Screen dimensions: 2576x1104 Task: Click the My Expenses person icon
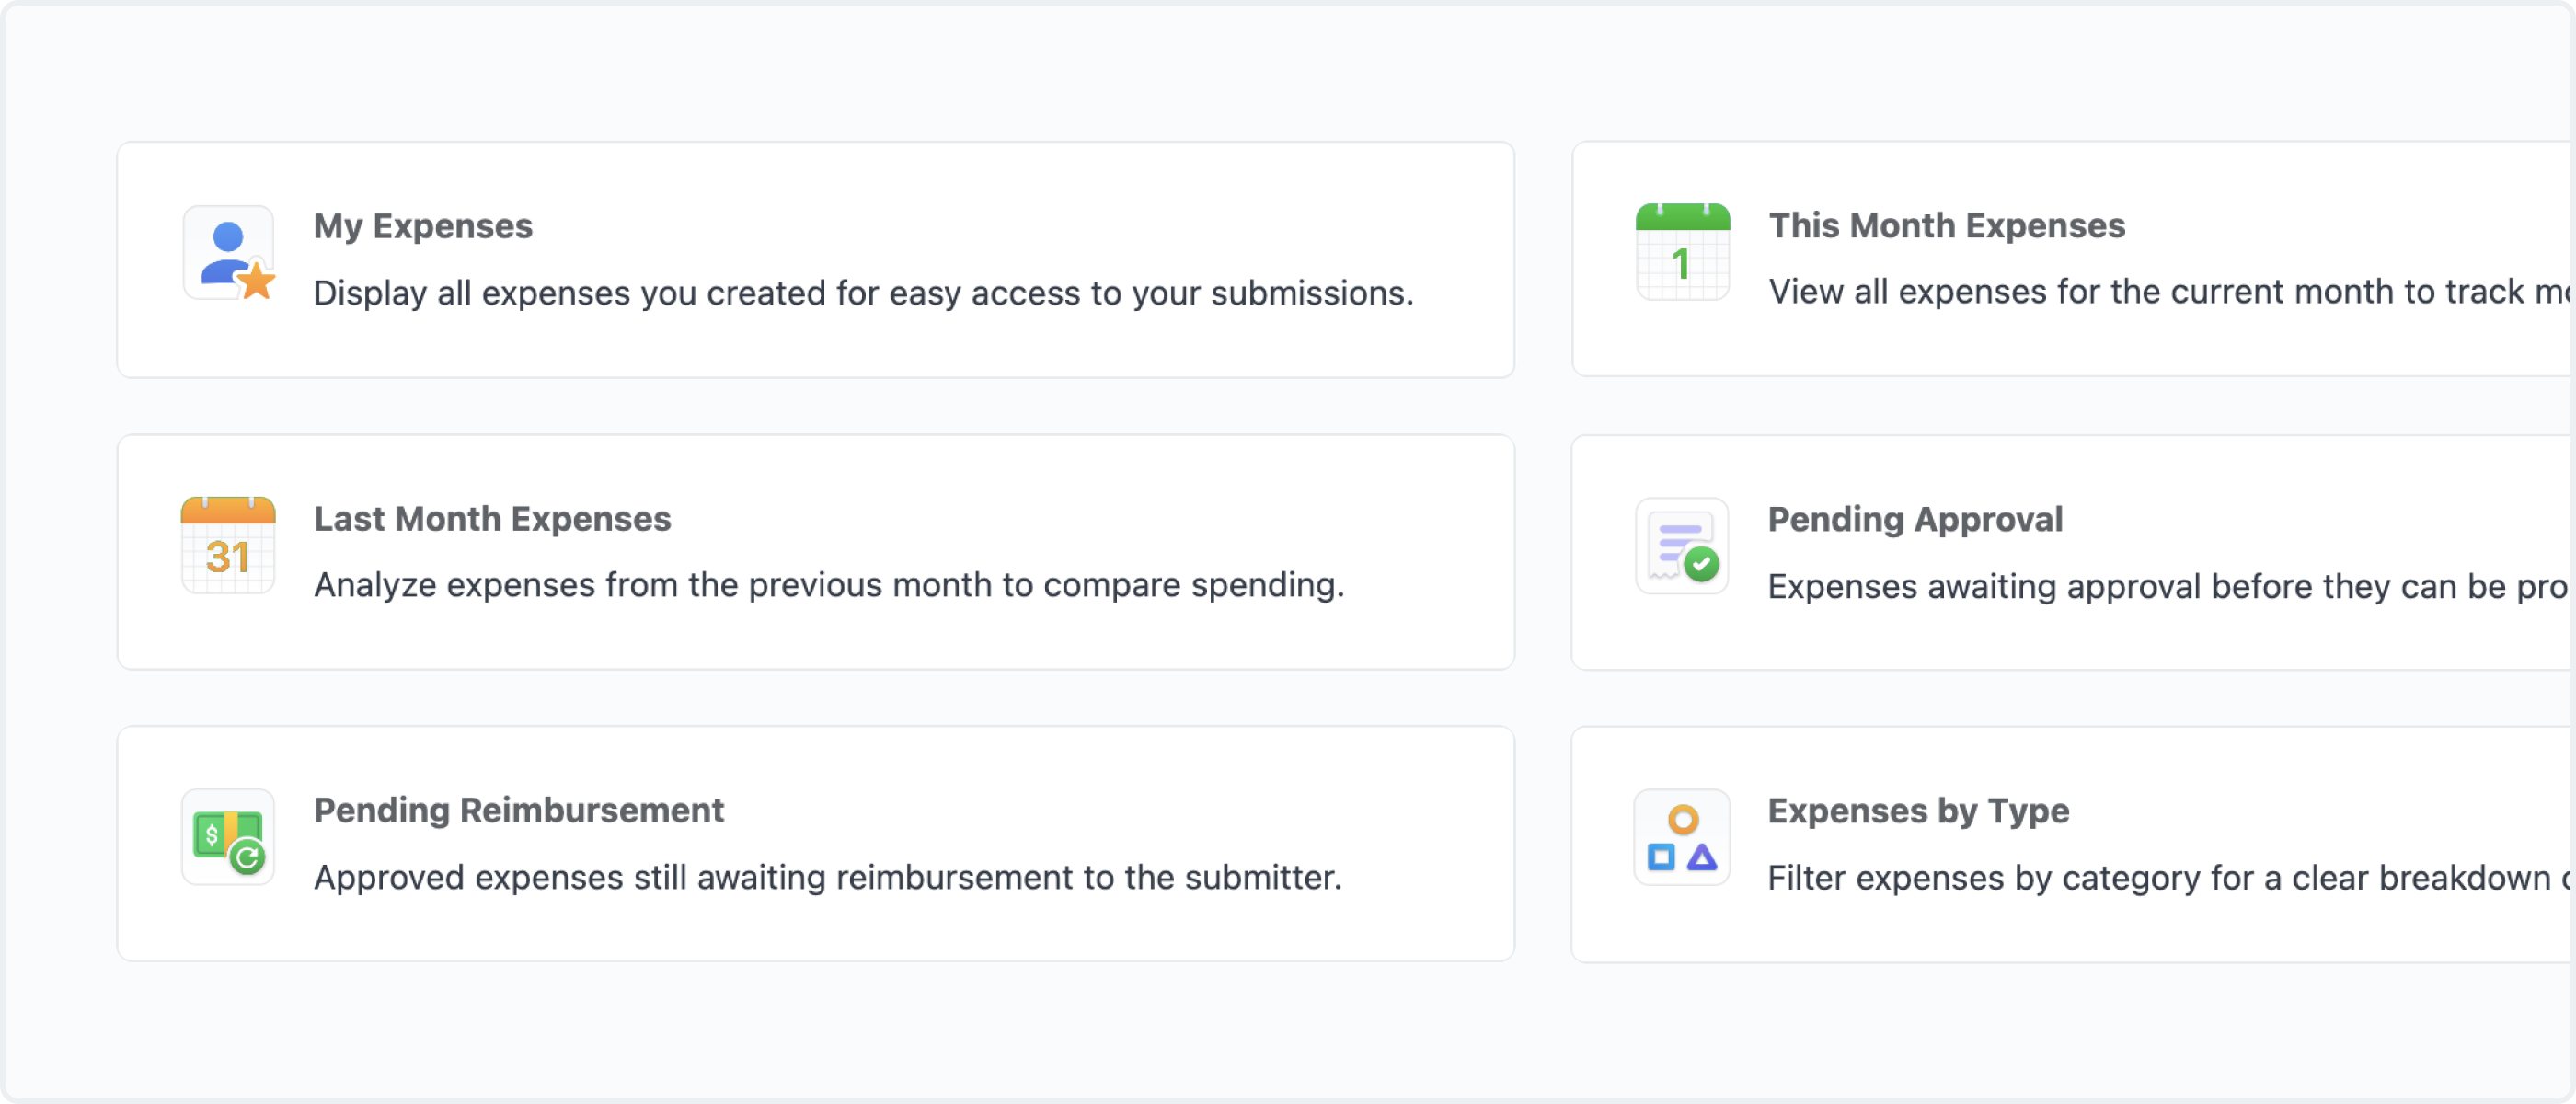tap(228, 253)
